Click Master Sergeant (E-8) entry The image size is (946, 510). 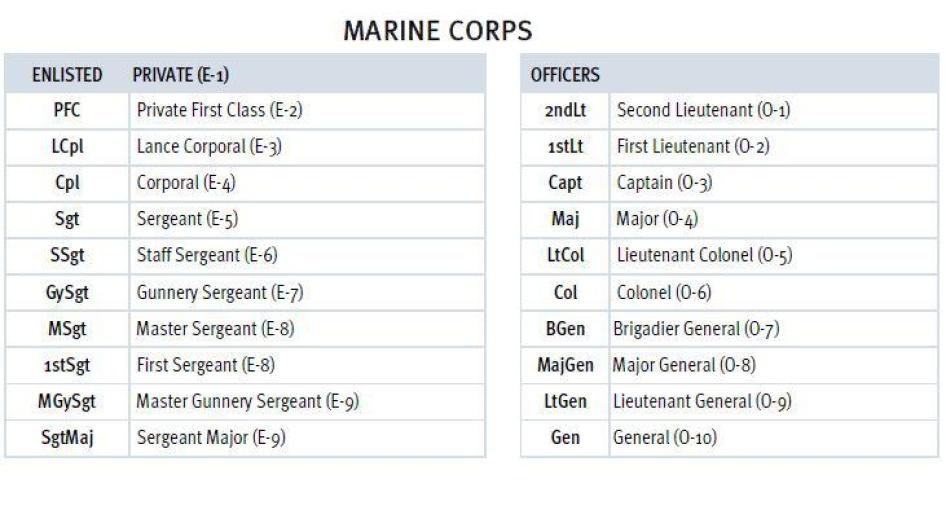pyautogui.click(x=215, y=329)
